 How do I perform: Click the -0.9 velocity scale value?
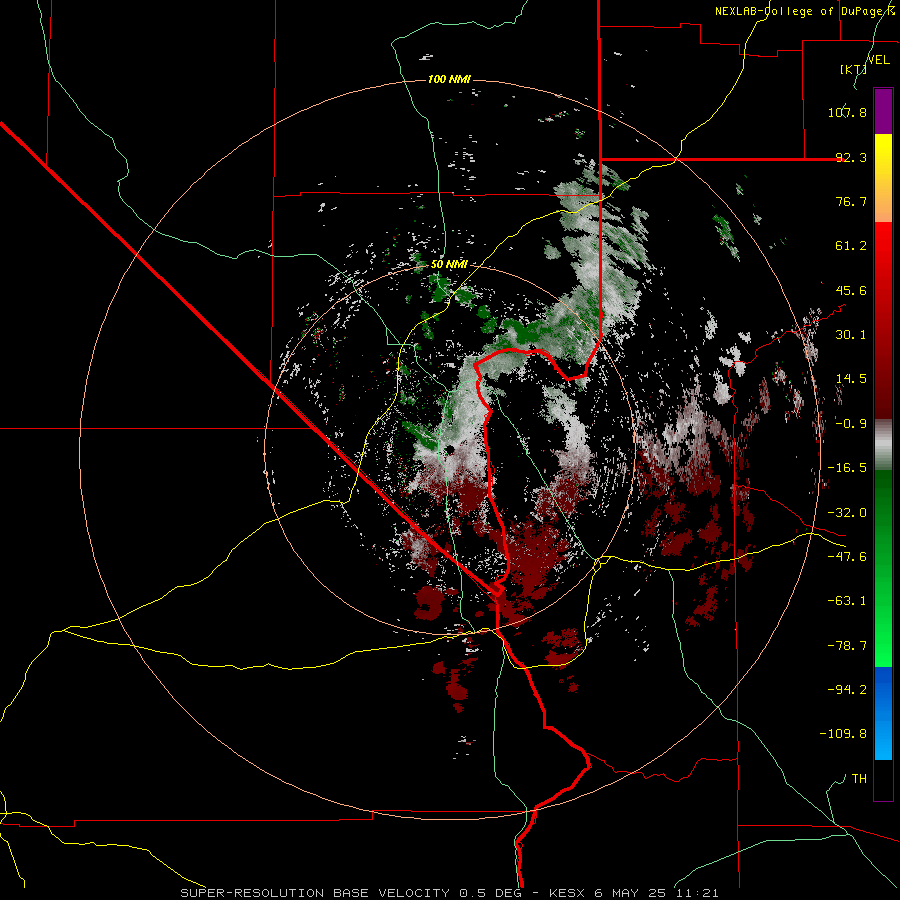click(851, 424)
